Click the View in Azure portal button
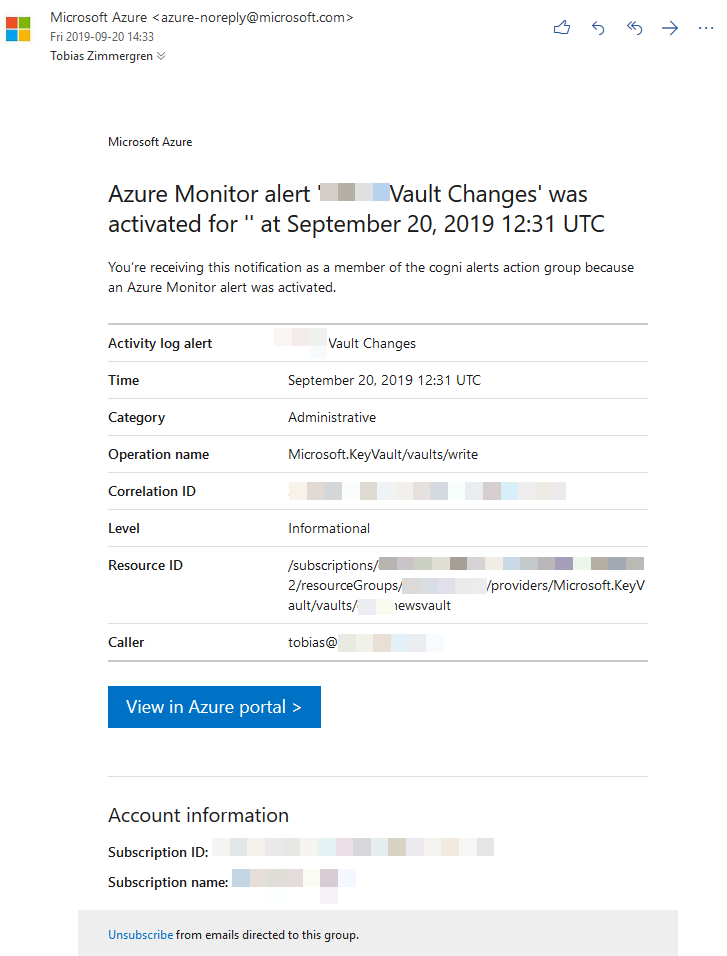The width and height of the screenshot is (727, 956). [x=214, y=707]
